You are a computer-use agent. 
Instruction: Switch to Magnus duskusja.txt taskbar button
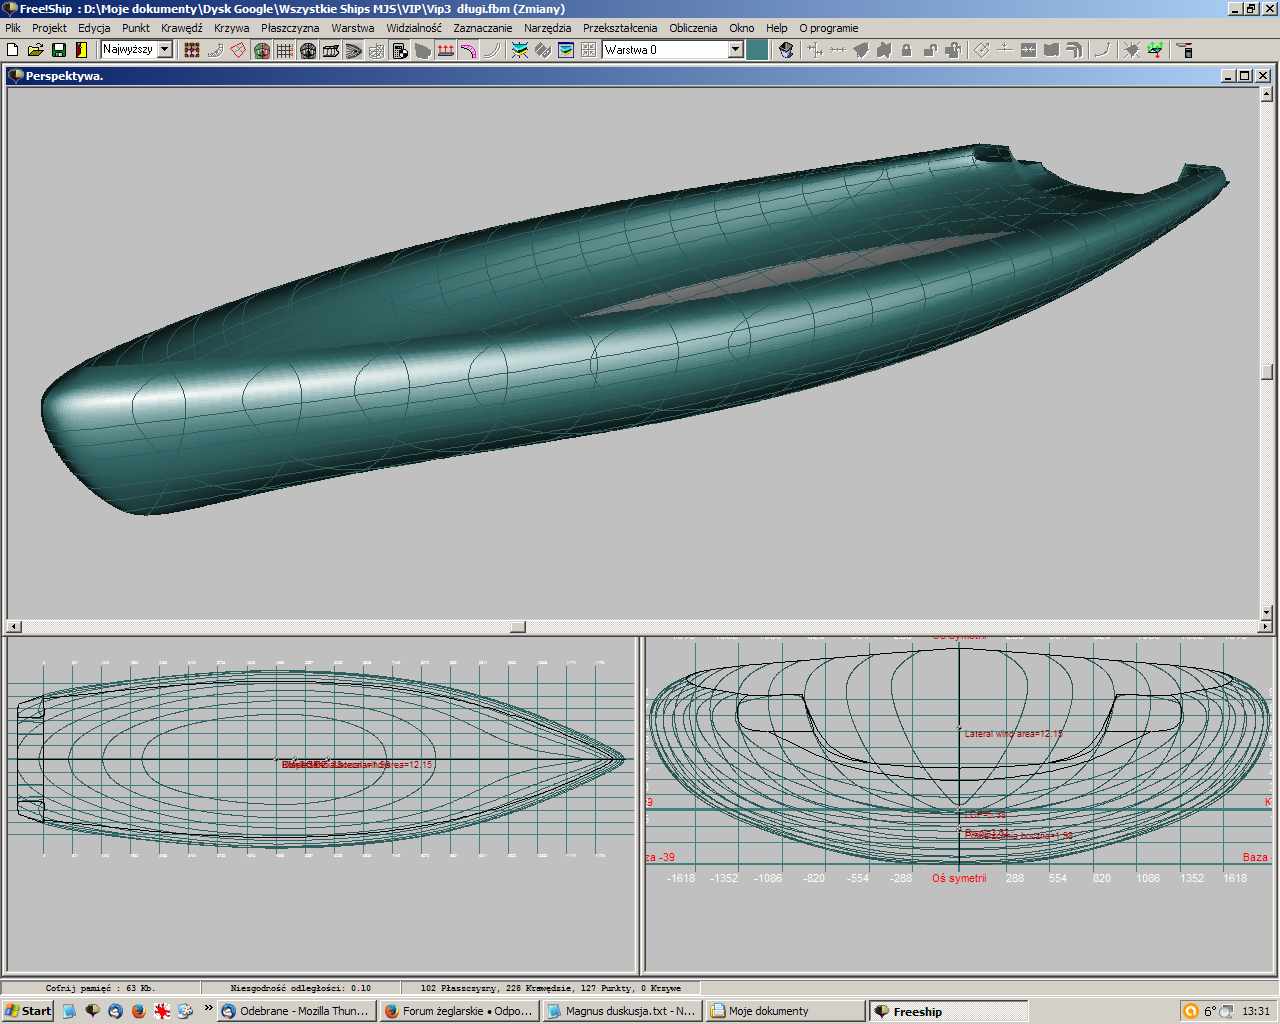tap(622, 1011)
